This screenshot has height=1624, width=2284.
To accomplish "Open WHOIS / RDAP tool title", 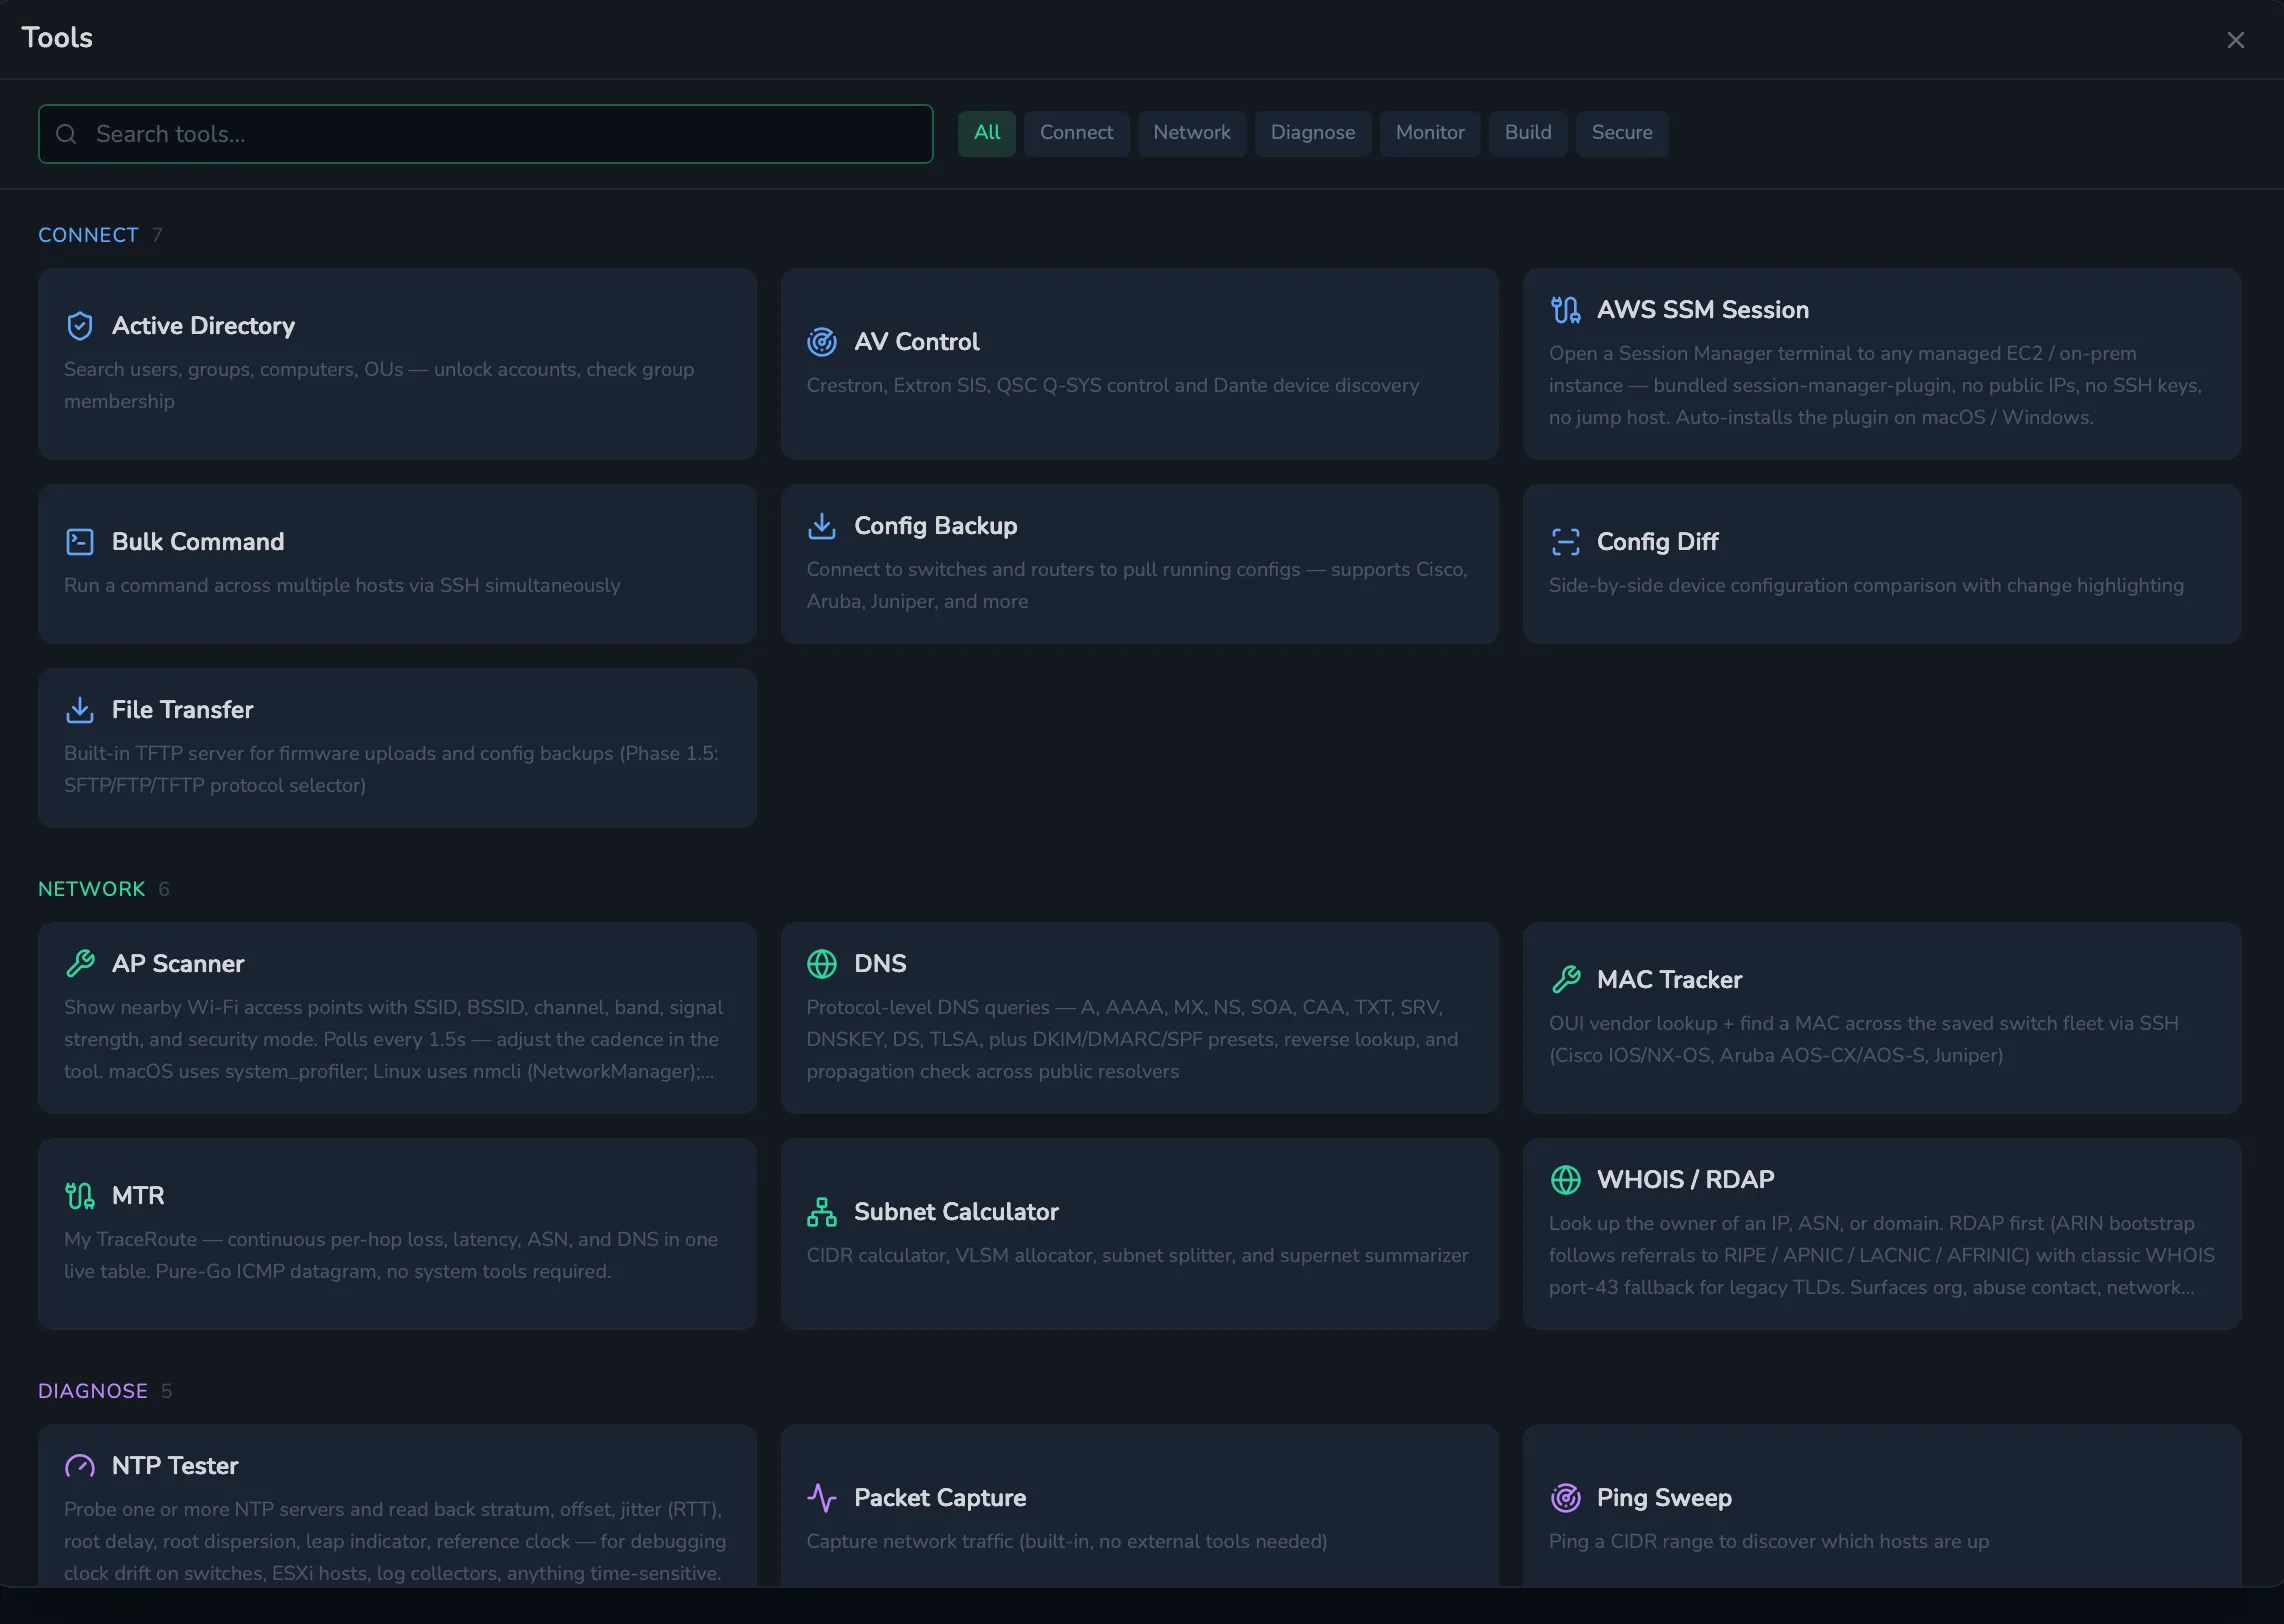I will (1685, 1180).
